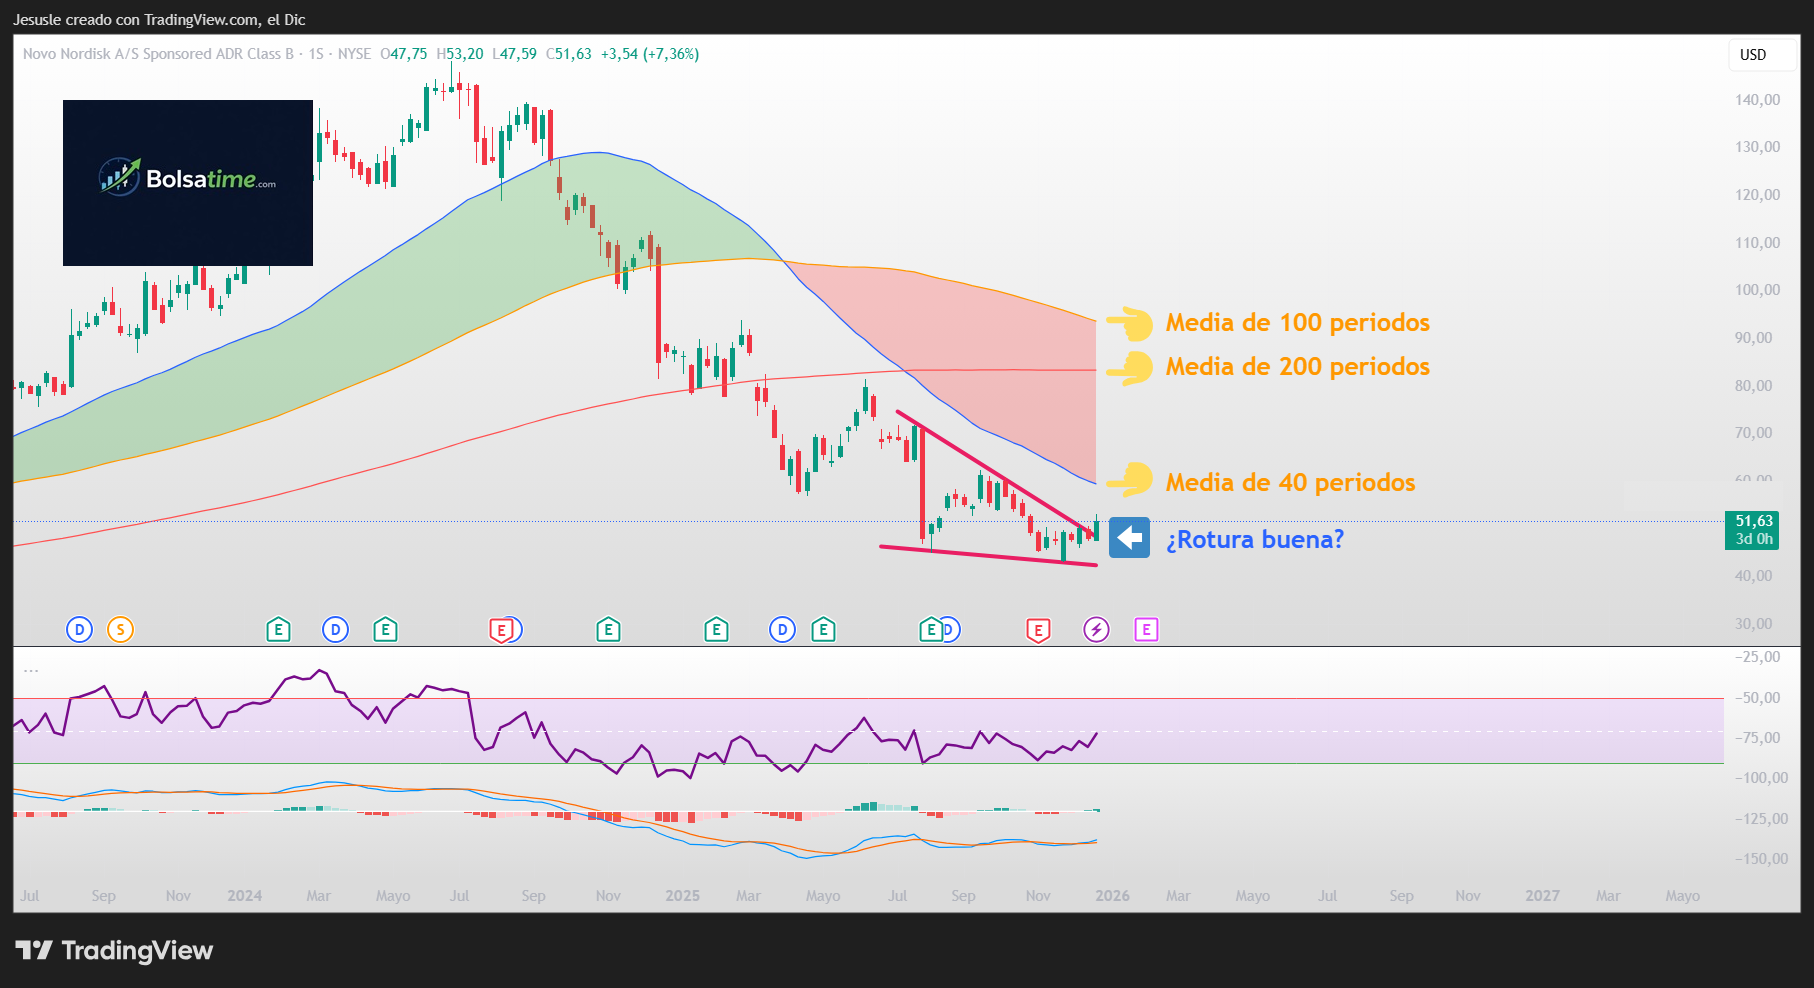Click the blue left-arrow annotation icon
Viewport: 1814px width, 988px height.
[1129, 538]
